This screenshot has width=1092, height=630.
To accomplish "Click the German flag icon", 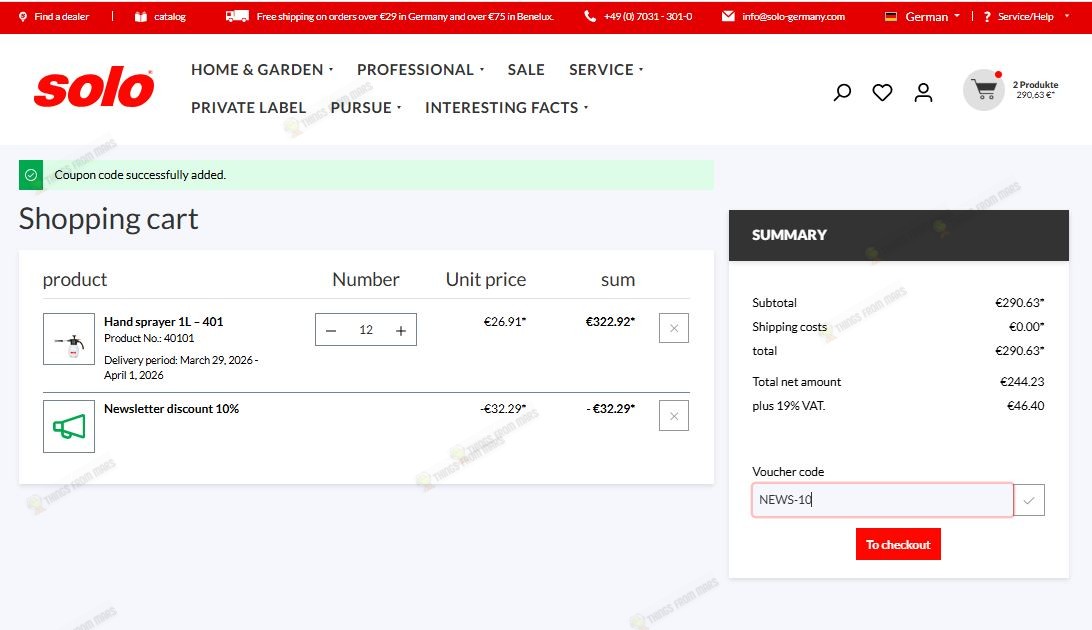I will [x=891, y=16].
